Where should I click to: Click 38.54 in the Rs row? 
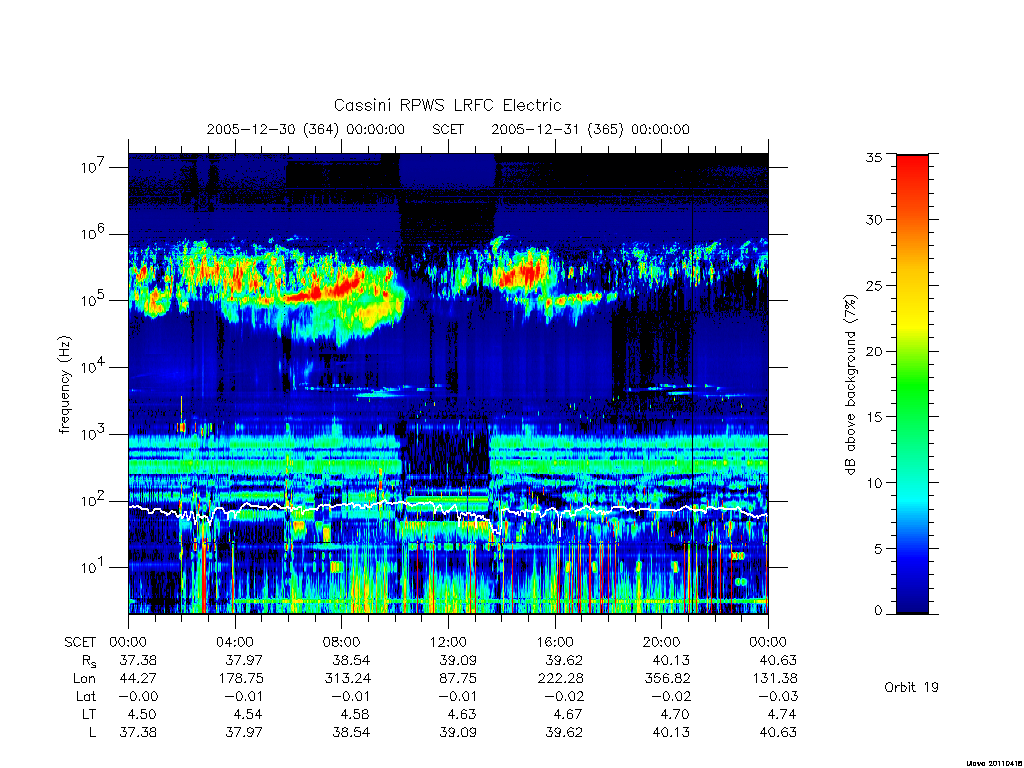351,661
